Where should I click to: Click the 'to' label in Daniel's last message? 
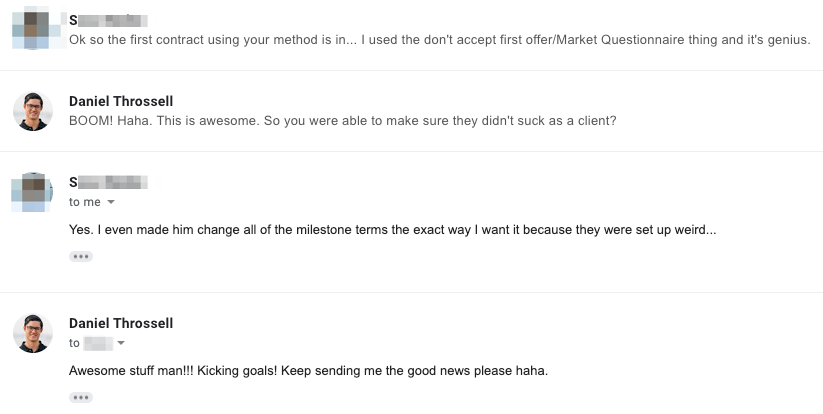coord(74,343)
